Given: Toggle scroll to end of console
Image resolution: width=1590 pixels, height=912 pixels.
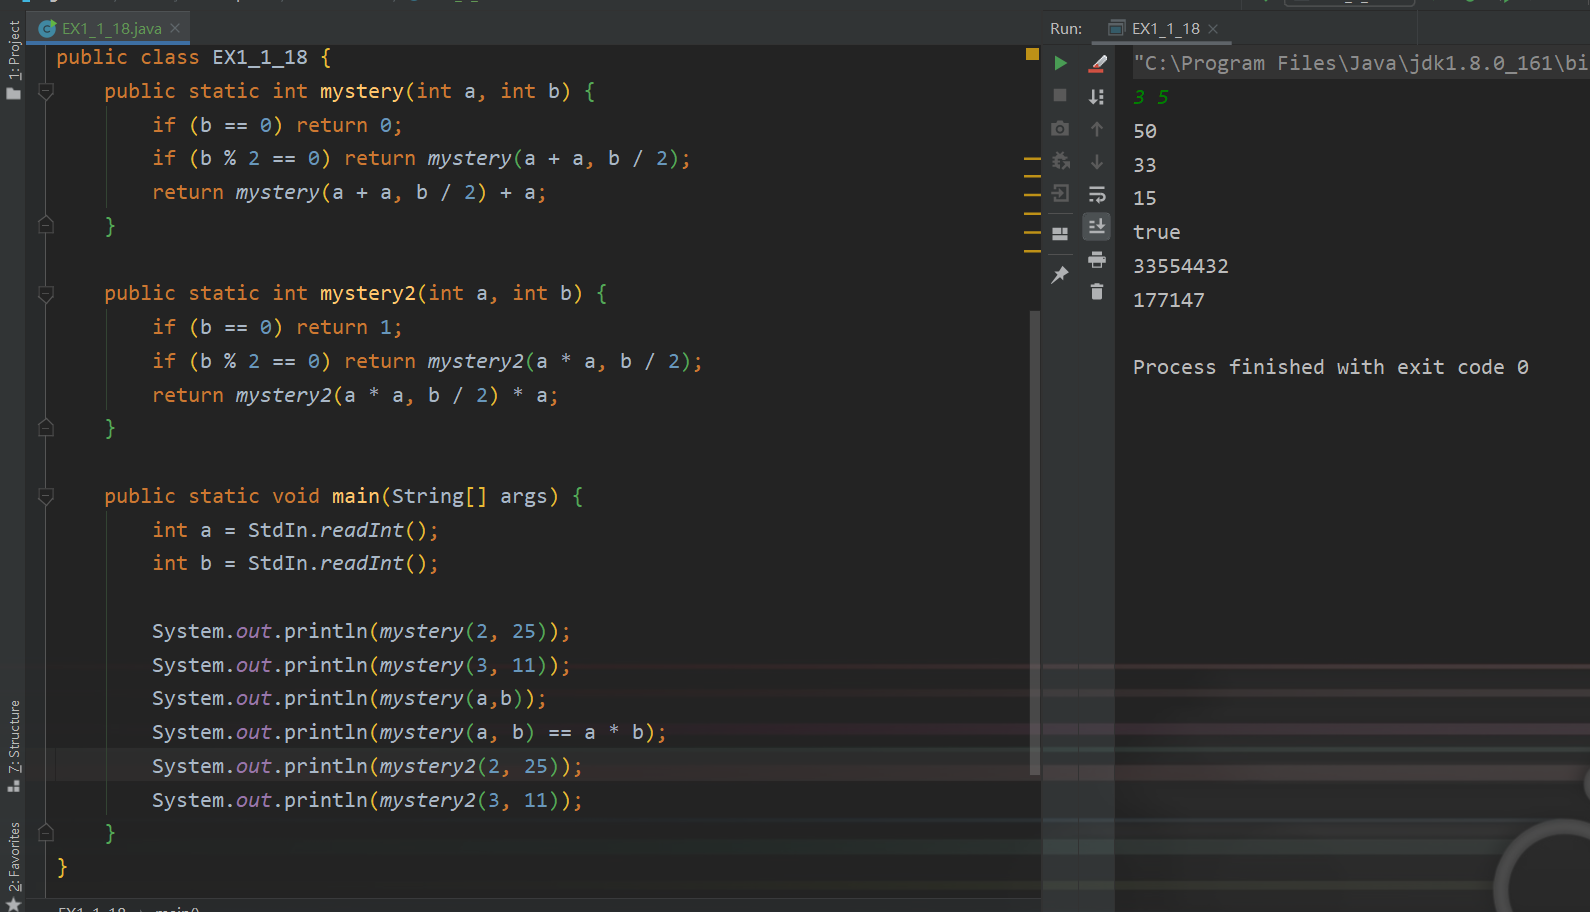Looking at the screenshot, I should tap(1097, 226).
